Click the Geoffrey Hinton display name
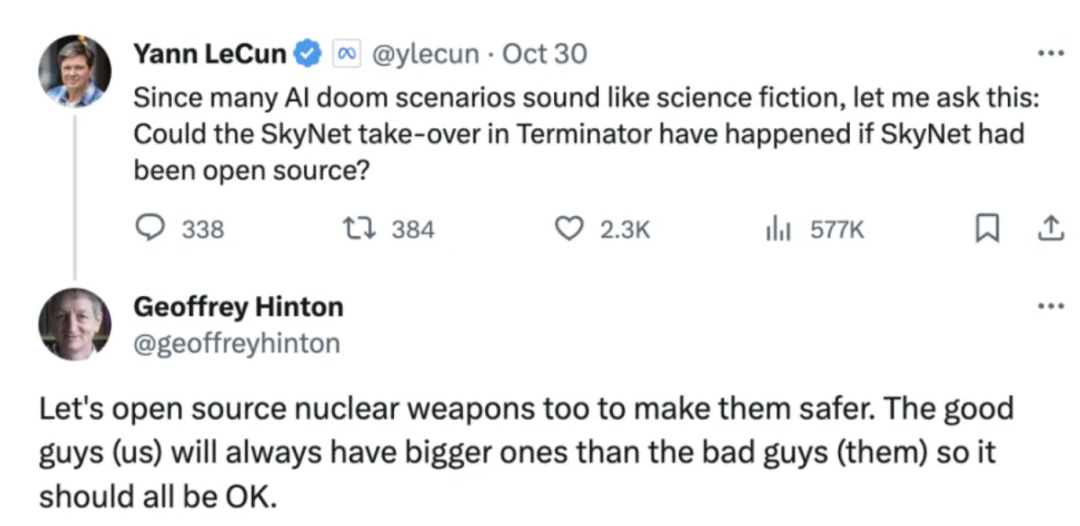This screenshot has width=1080, height=526. [x=238, y=306]
